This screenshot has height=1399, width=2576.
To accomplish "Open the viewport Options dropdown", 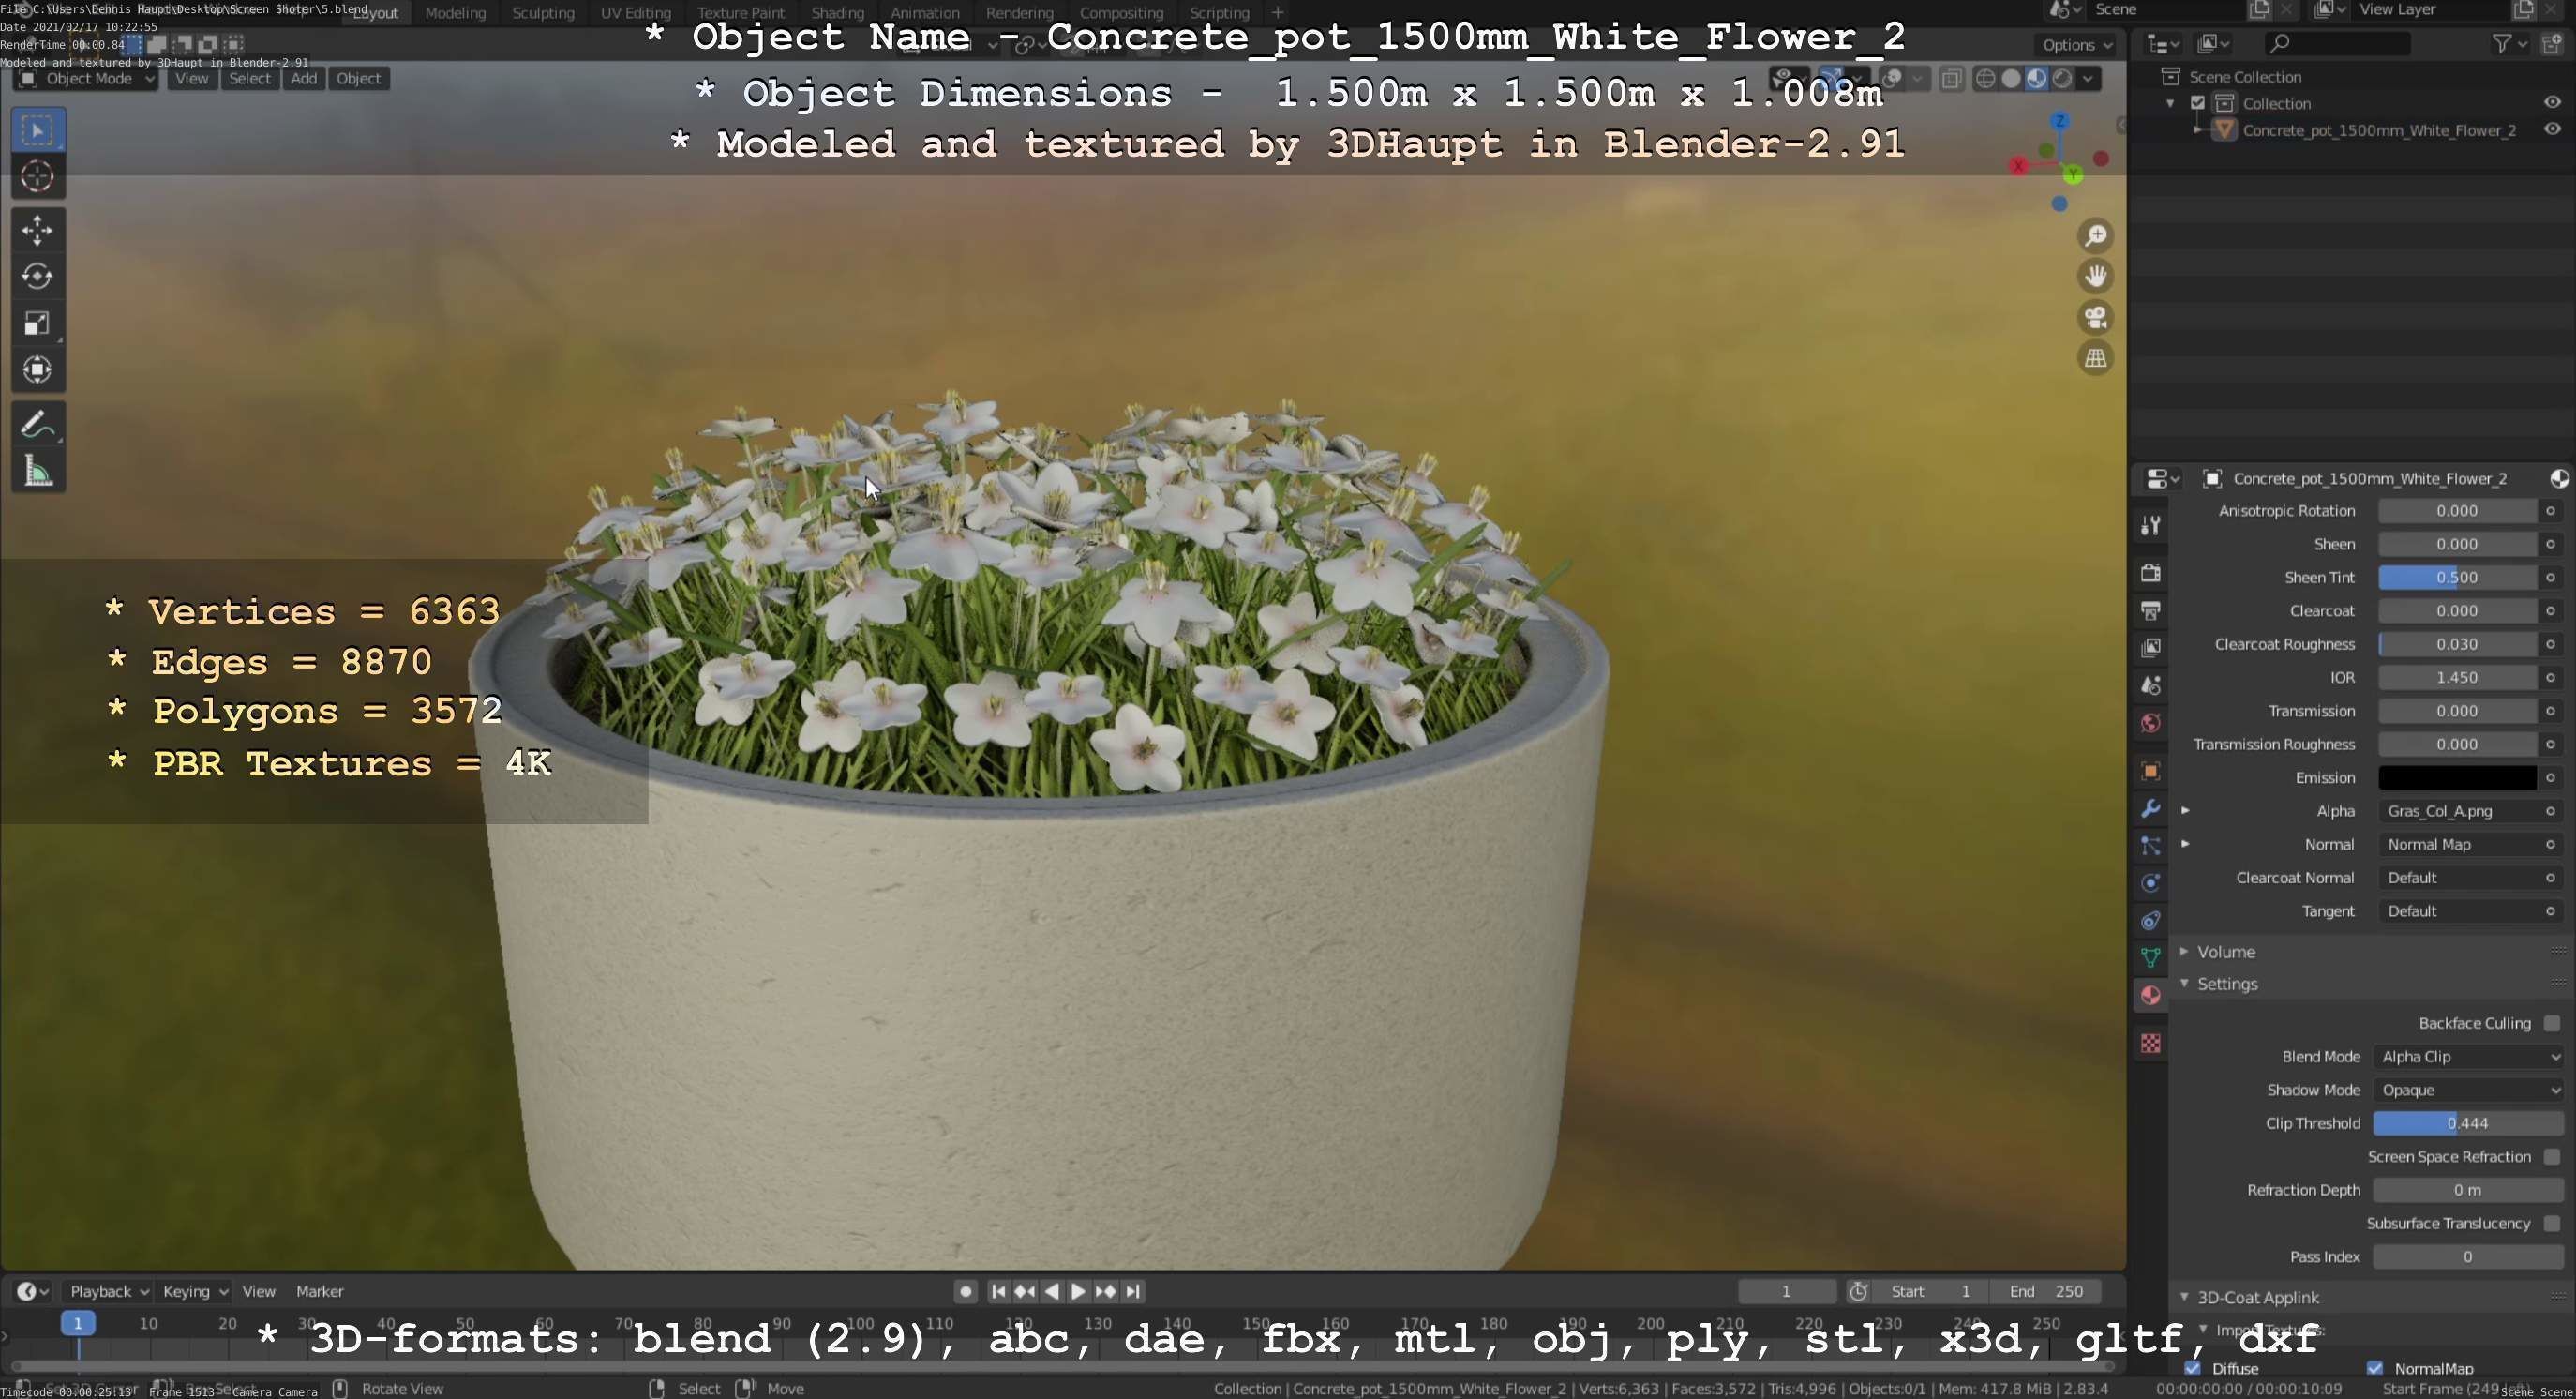I will click(2076, 45).
